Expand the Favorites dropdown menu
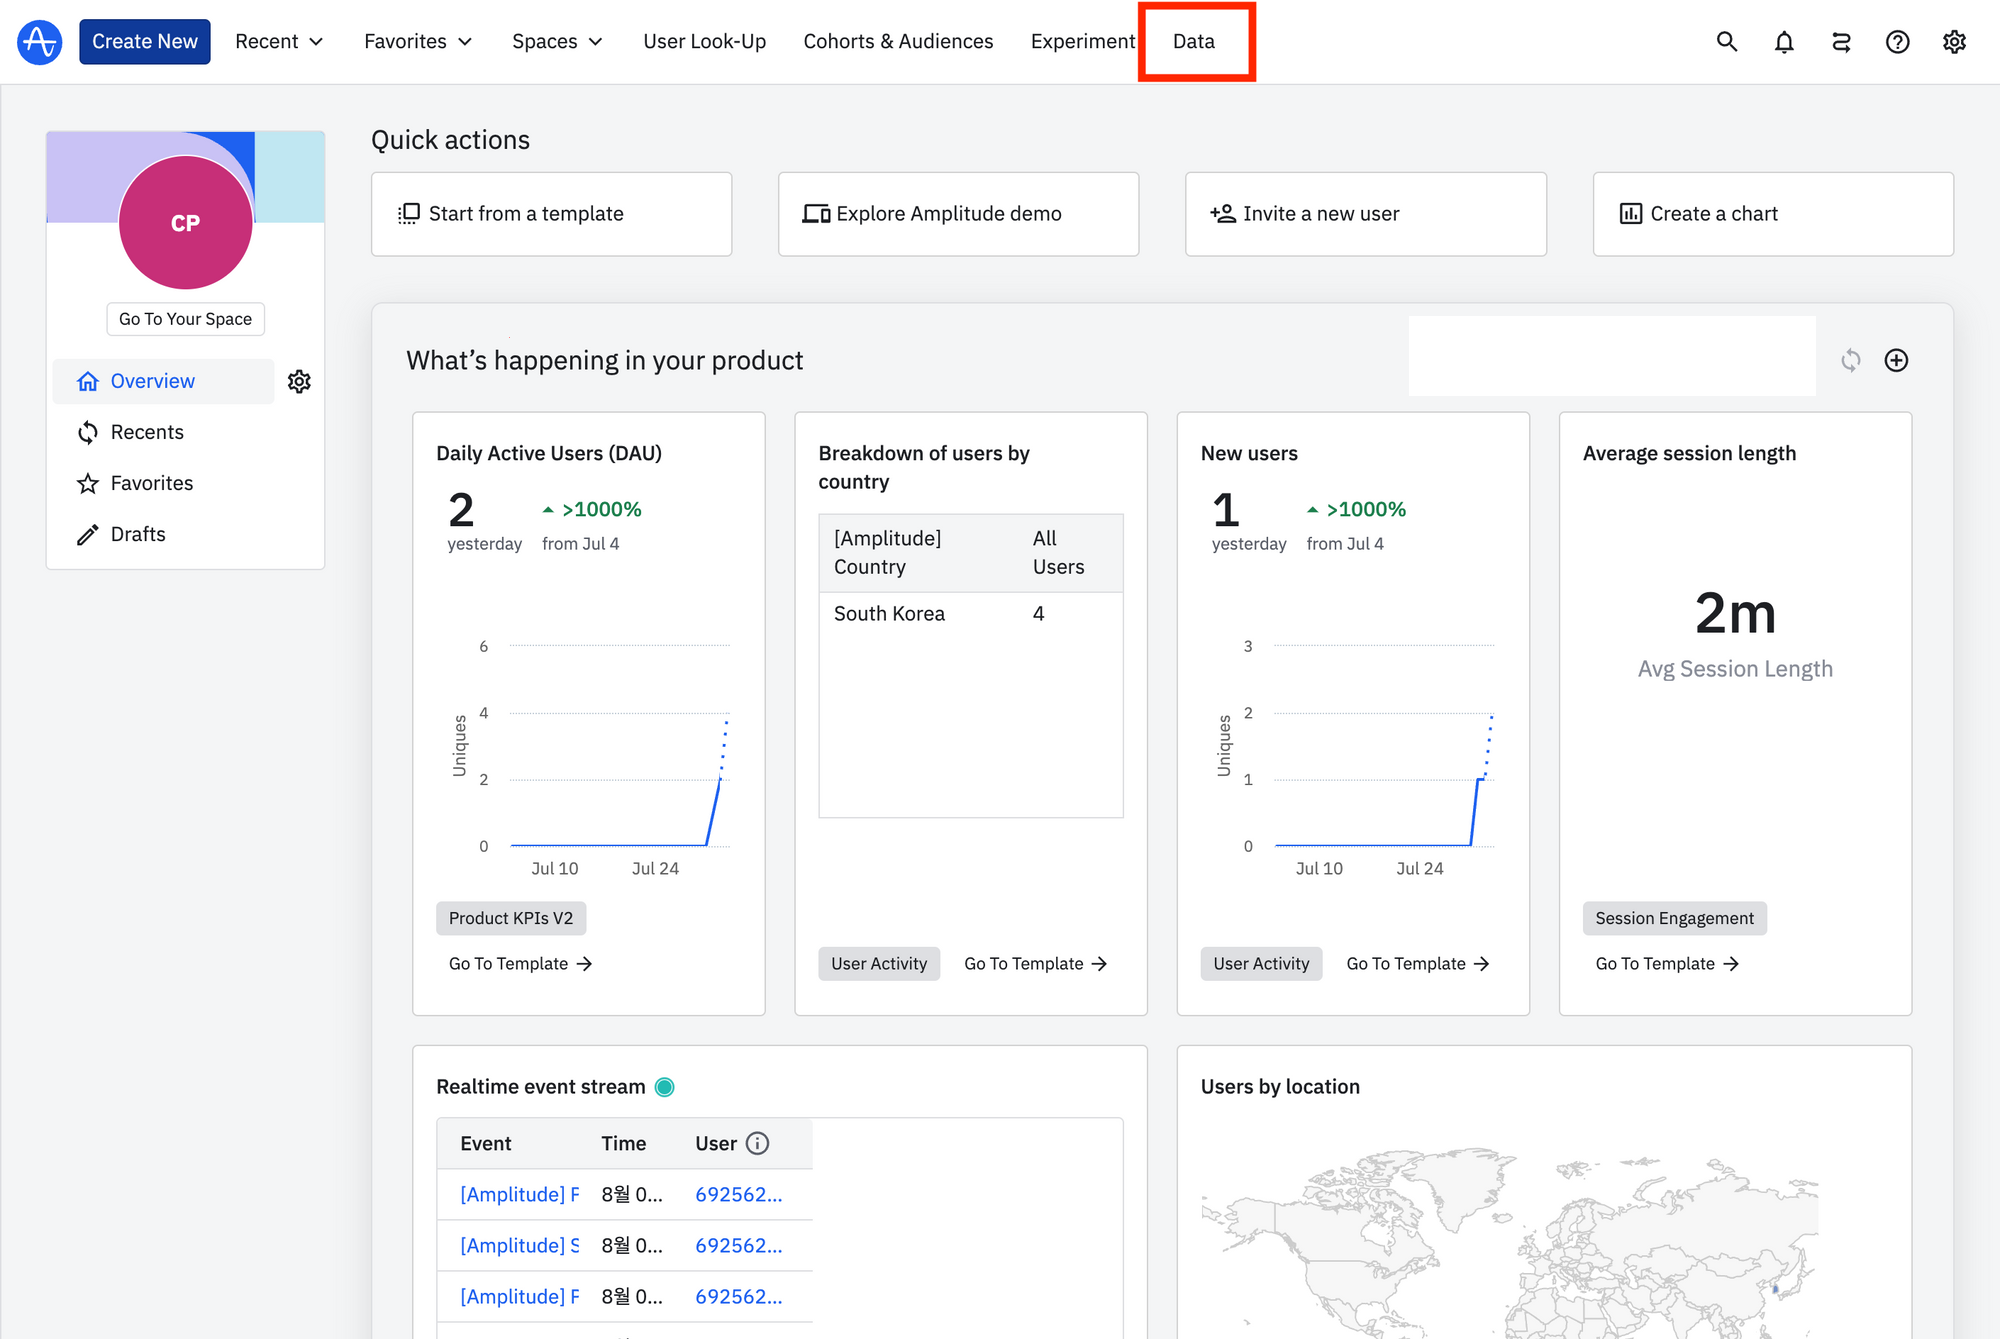Viewport: 2000px width, 1339px height. (418, 42)
